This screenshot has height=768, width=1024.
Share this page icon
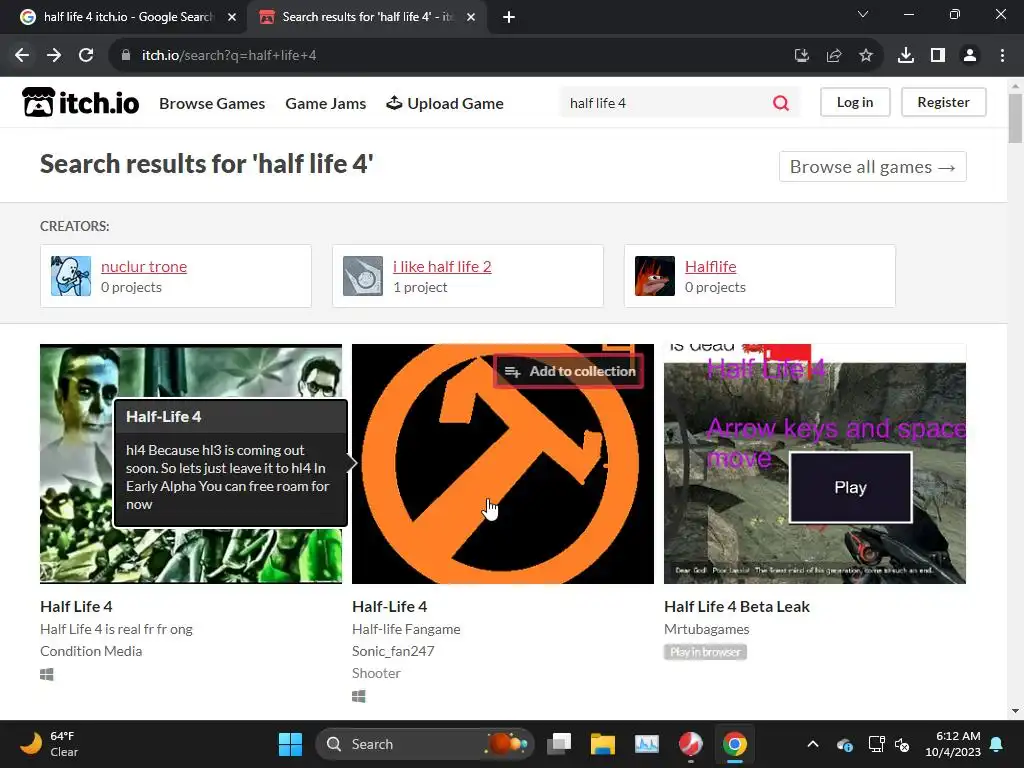coord(833,56)
